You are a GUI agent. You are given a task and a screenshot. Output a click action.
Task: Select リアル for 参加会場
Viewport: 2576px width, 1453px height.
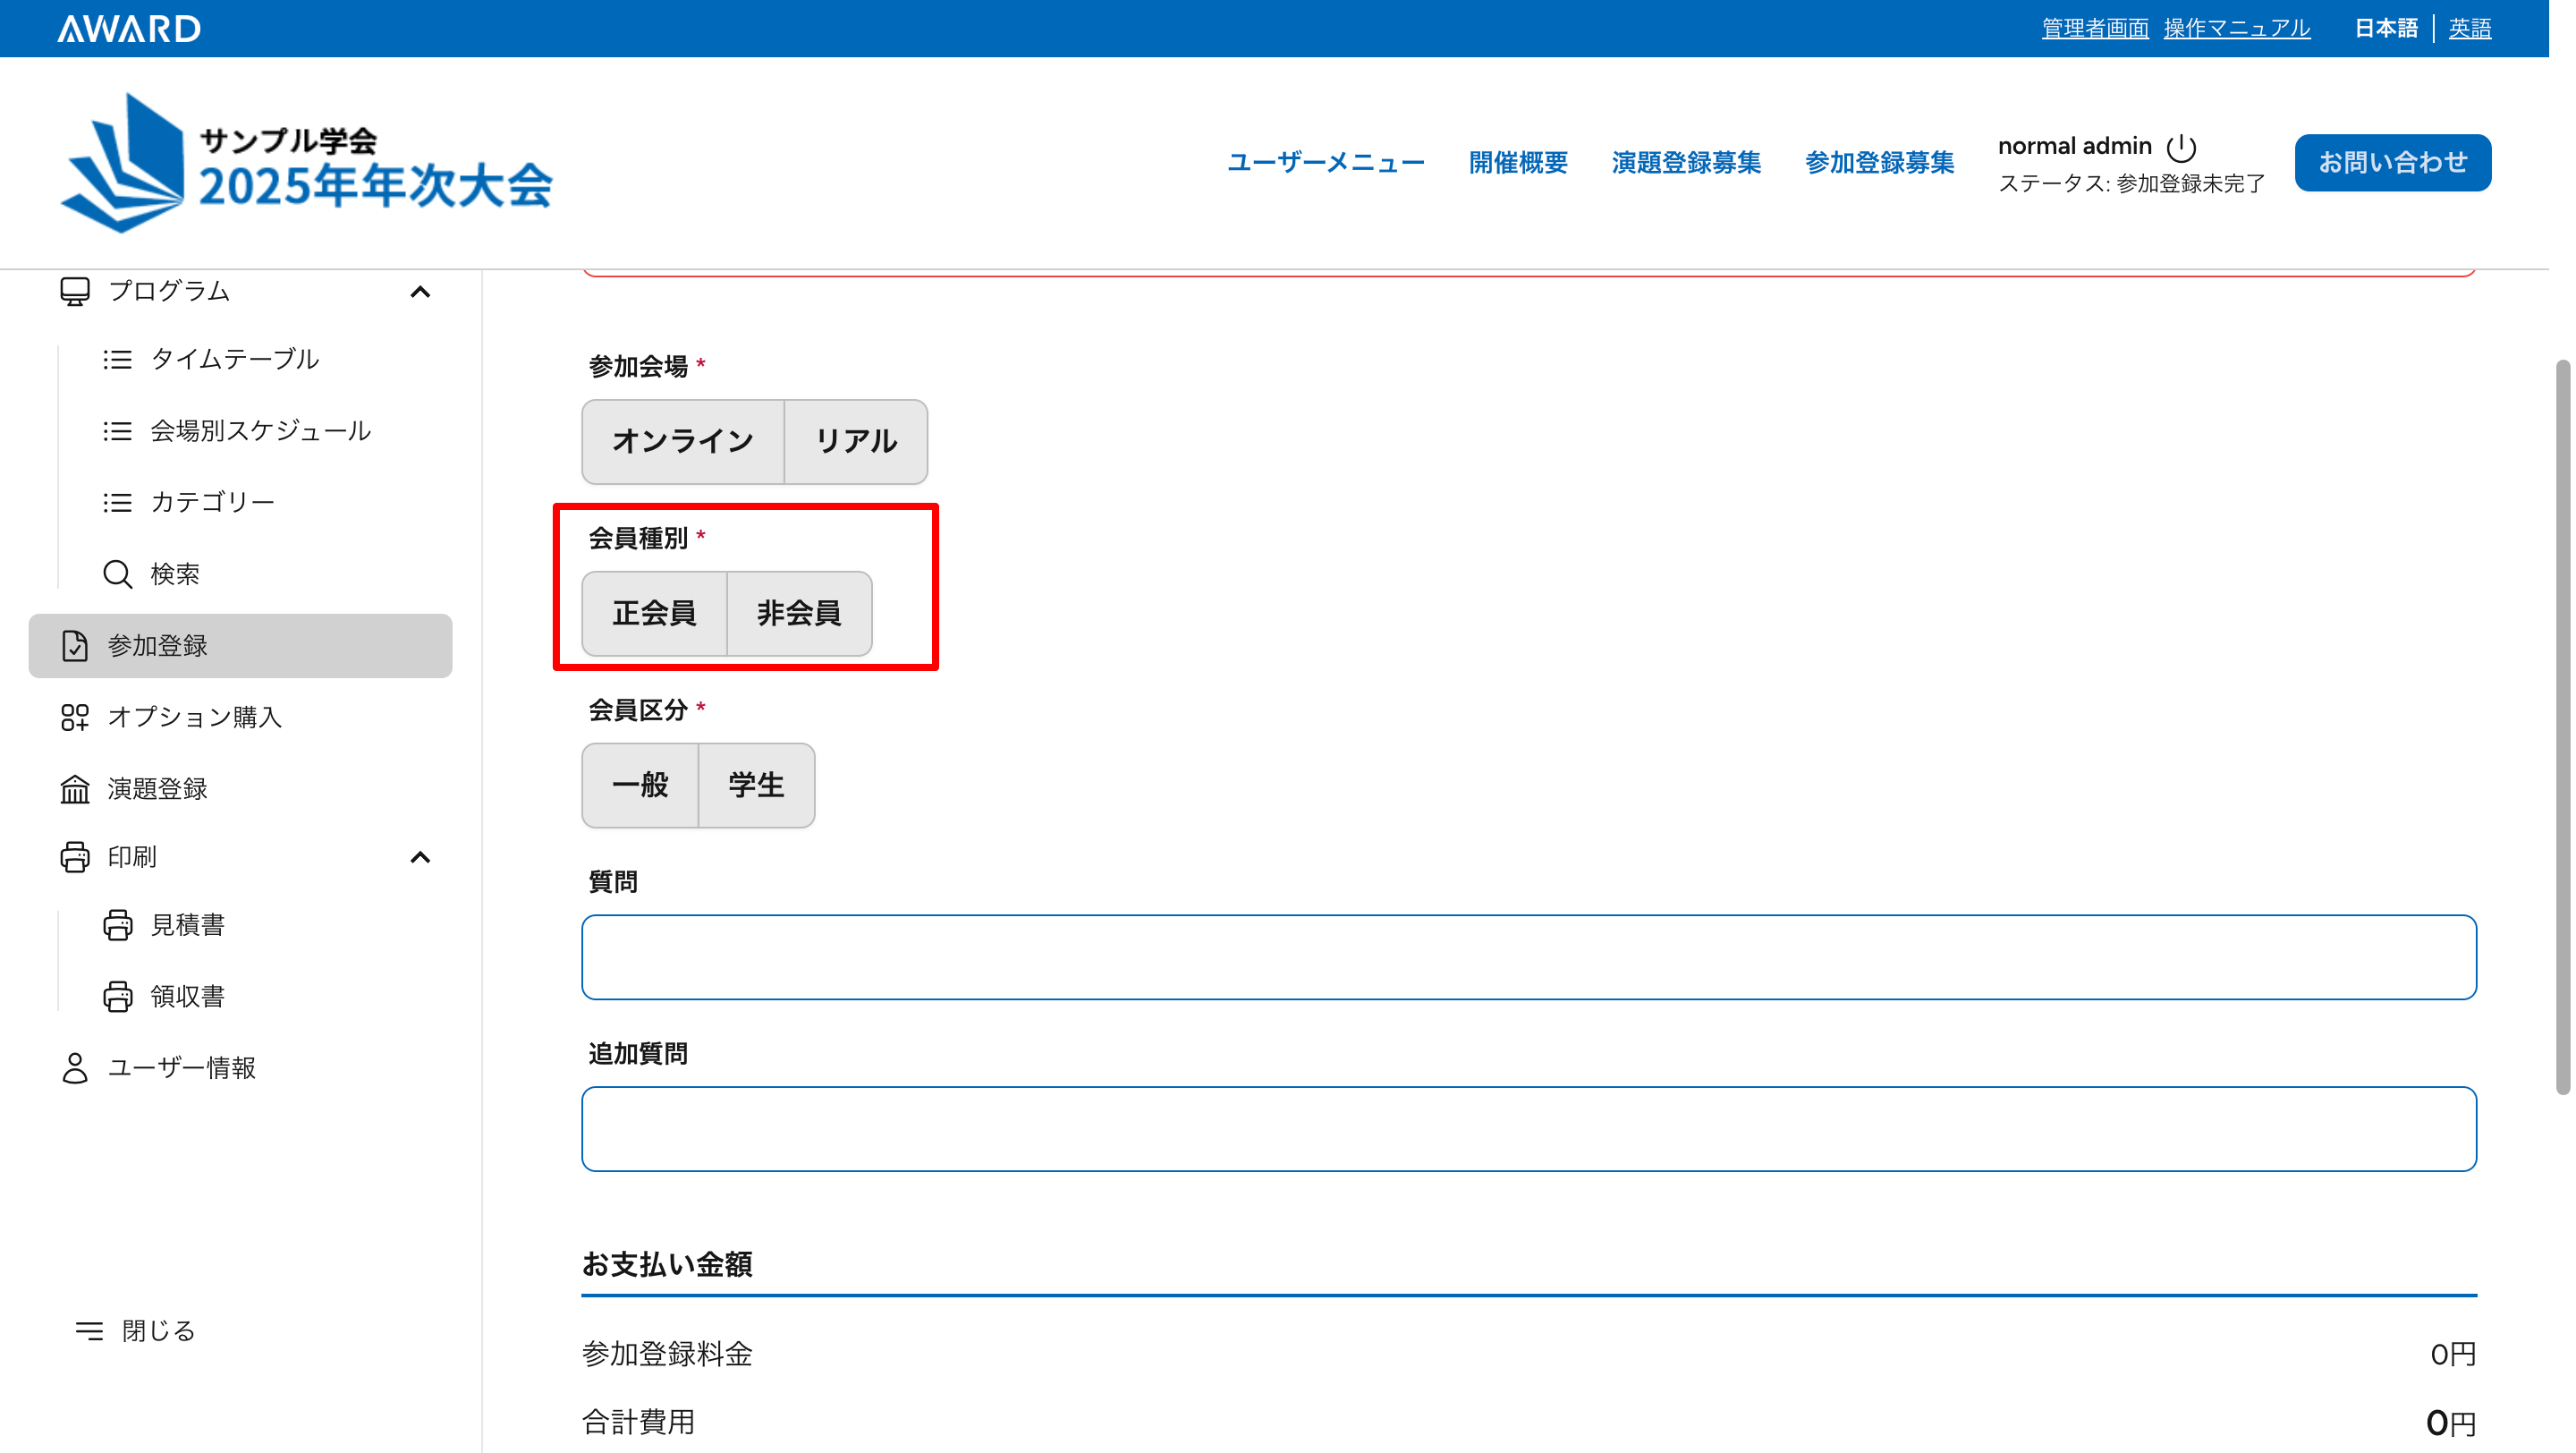[x=856, y=442]
